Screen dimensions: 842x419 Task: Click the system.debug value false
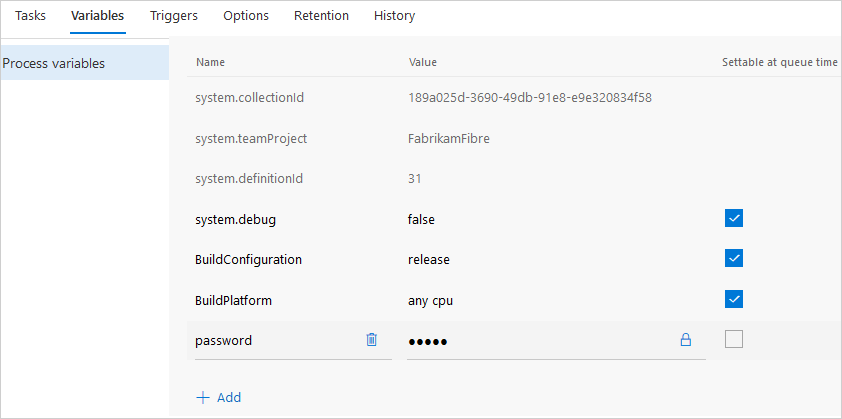click(422, 219)
